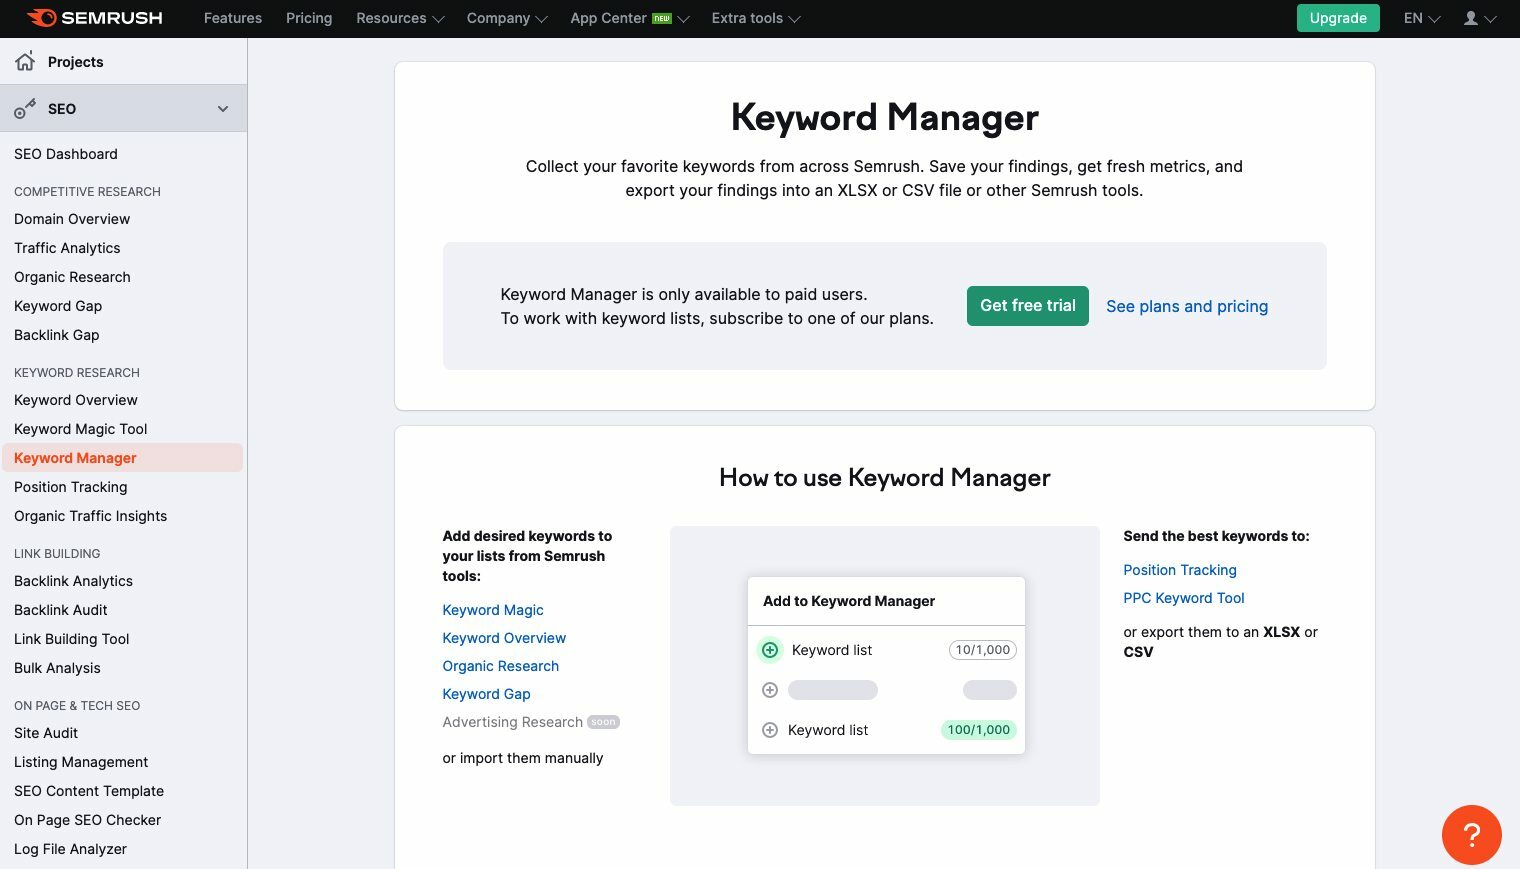The width and height of the screenshot is (1520, 869).
Task: Click the LINK BUILDING section label
Action: [x=57, y=554]
